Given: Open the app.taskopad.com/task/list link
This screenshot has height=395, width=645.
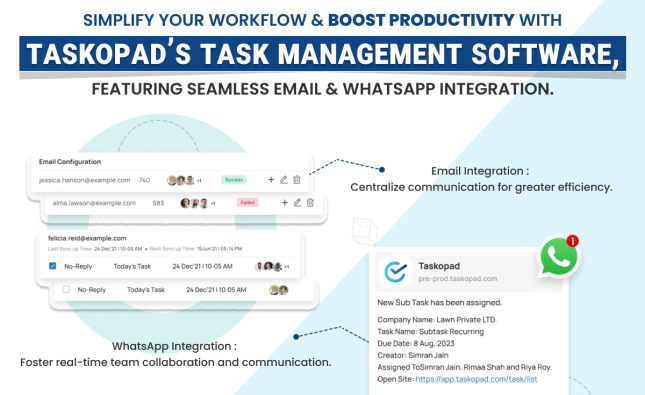Looking at the screenshot, I should (x=476, y=379).
